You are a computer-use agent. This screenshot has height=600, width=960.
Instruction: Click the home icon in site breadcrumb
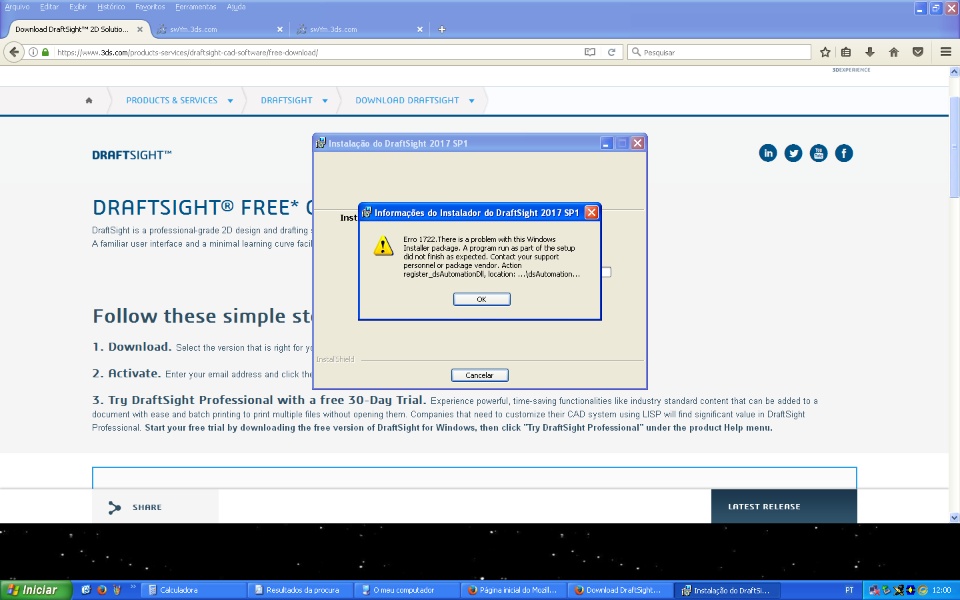89,100
